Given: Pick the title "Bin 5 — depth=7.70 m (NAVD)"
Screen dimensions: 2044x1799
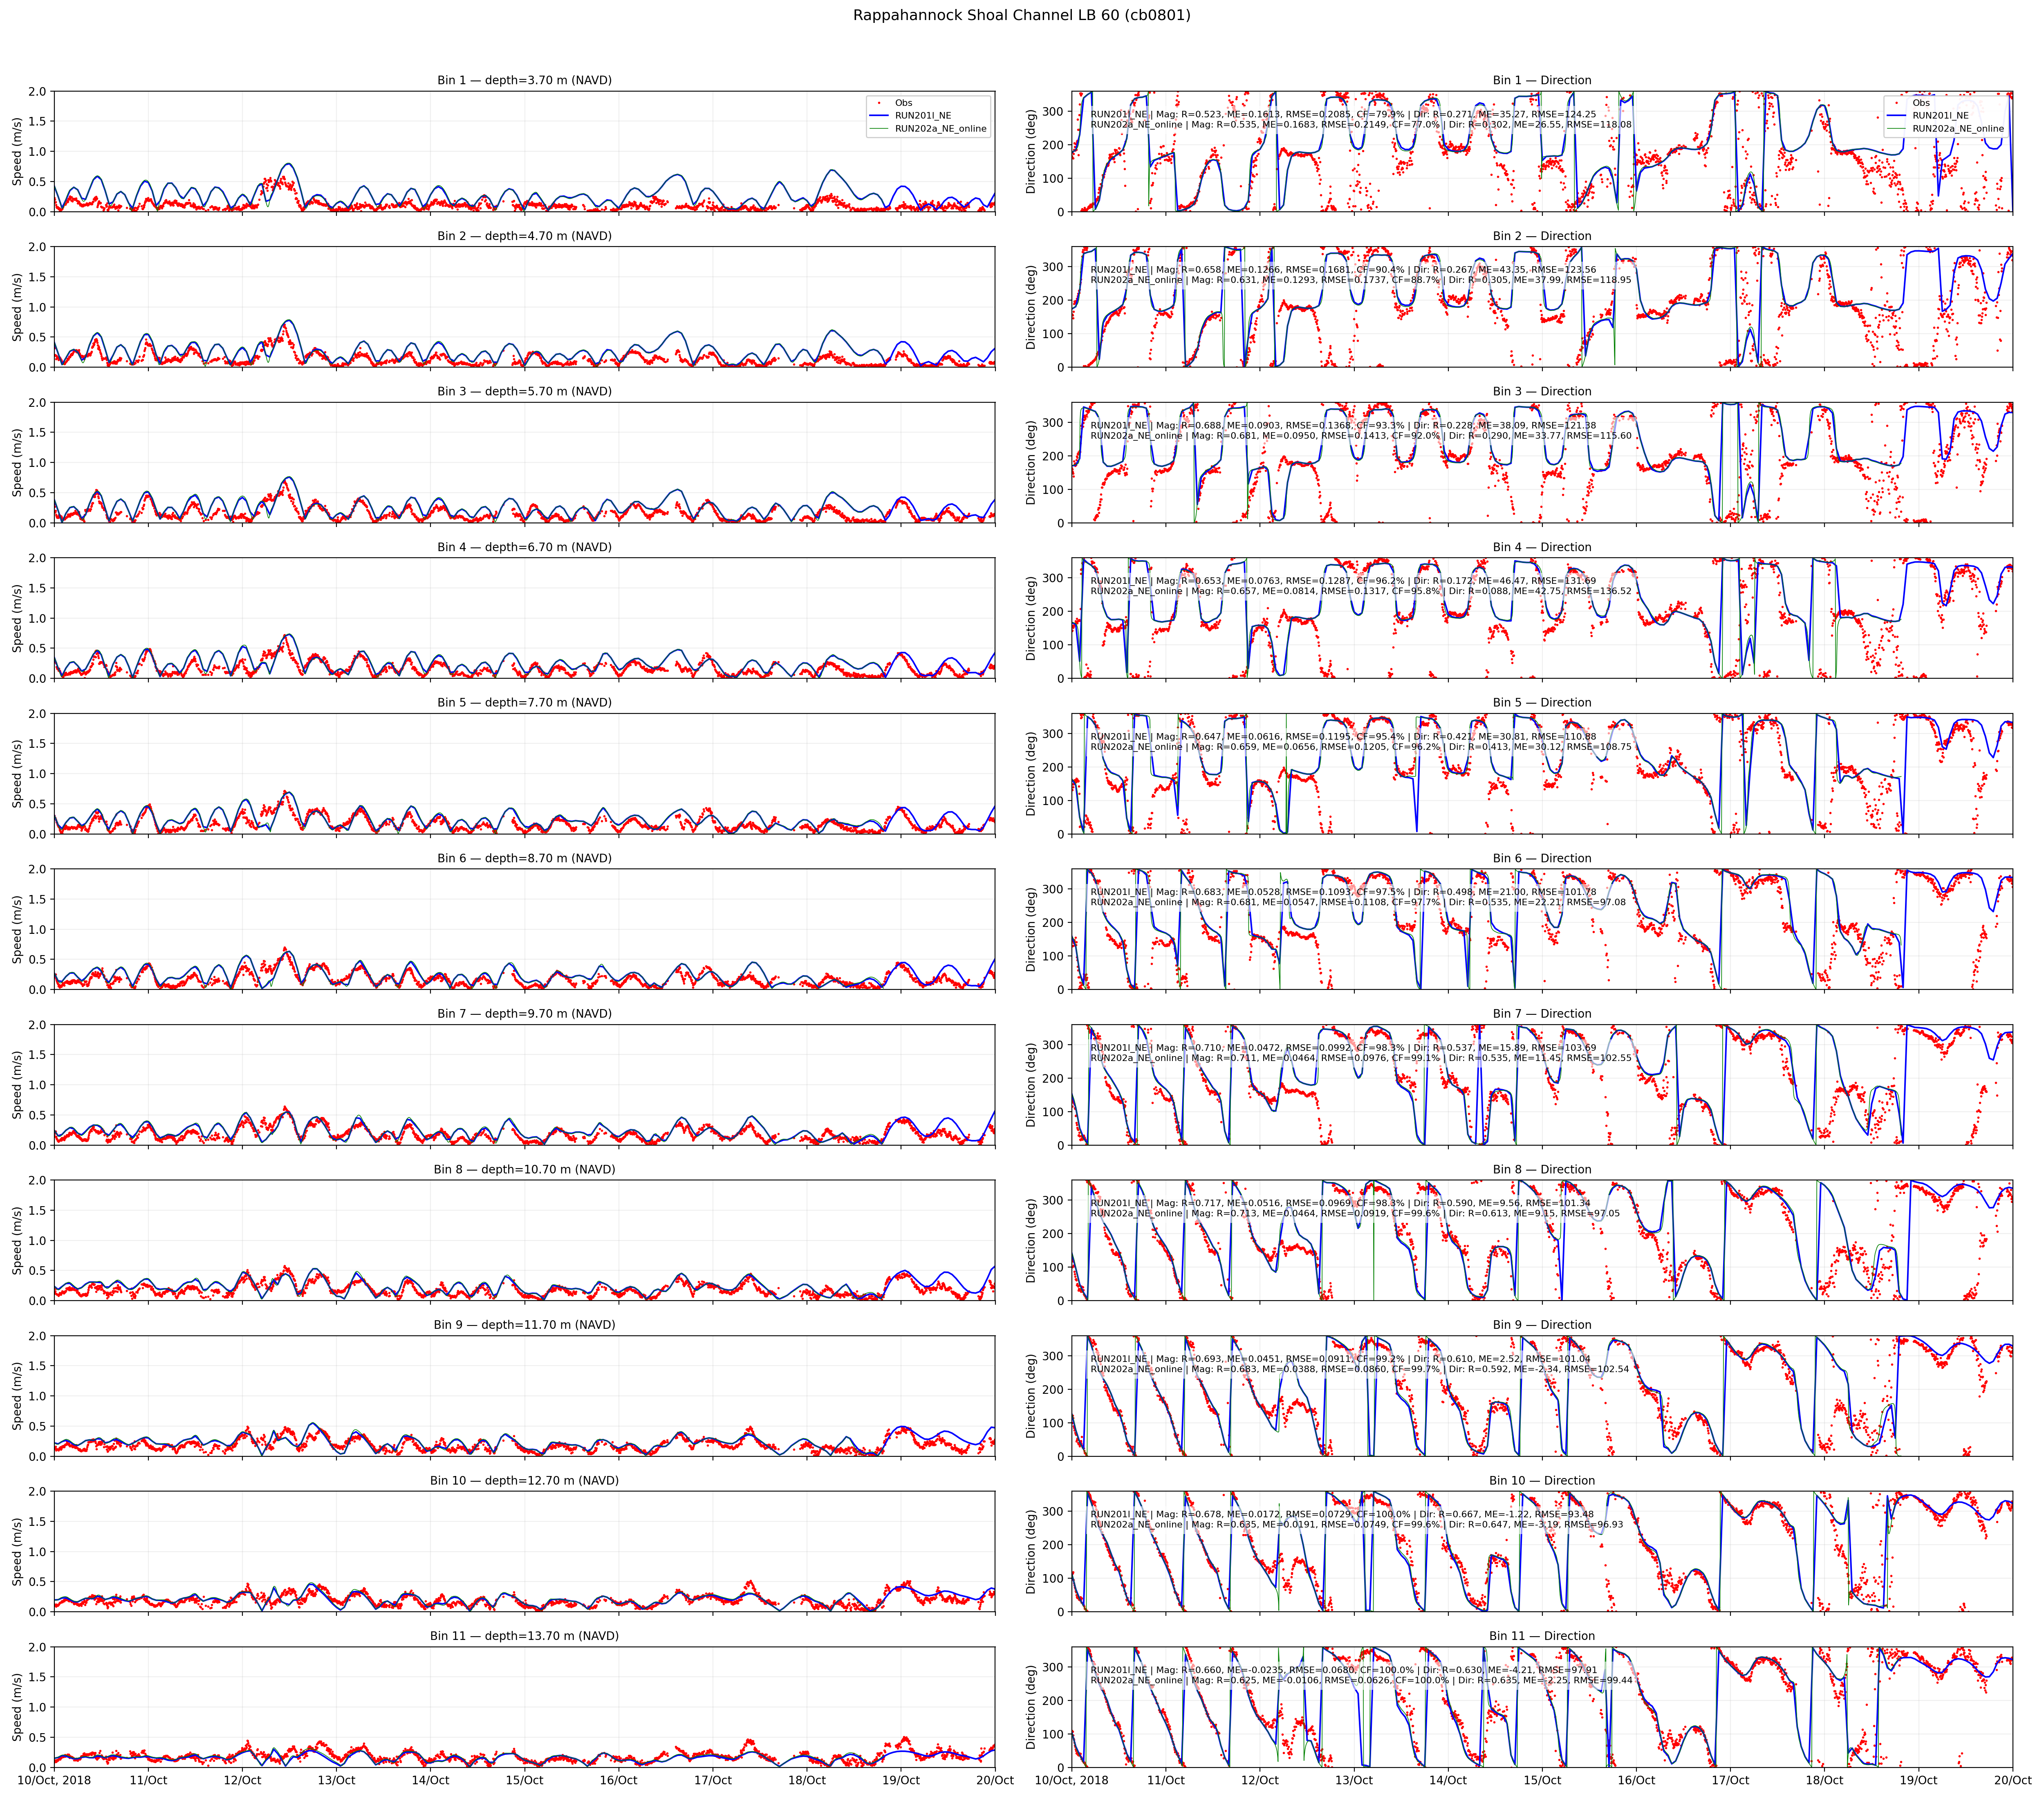Looking at the screenshot, I should click(524, 702).
